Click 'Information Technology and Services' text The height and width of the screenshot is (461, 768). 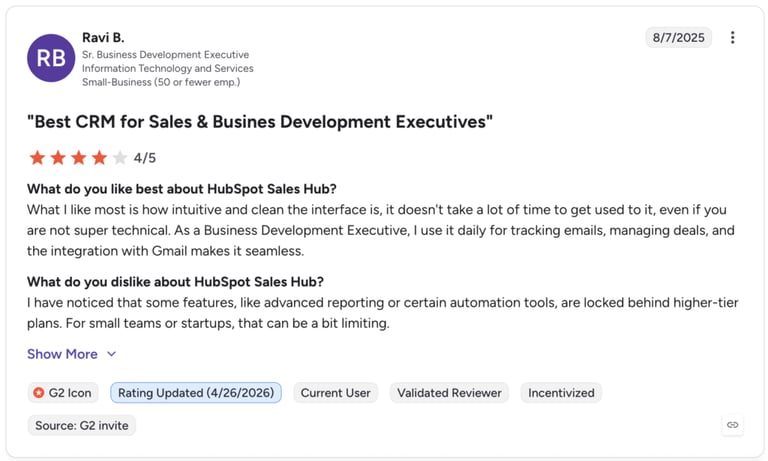coord(168,68)
